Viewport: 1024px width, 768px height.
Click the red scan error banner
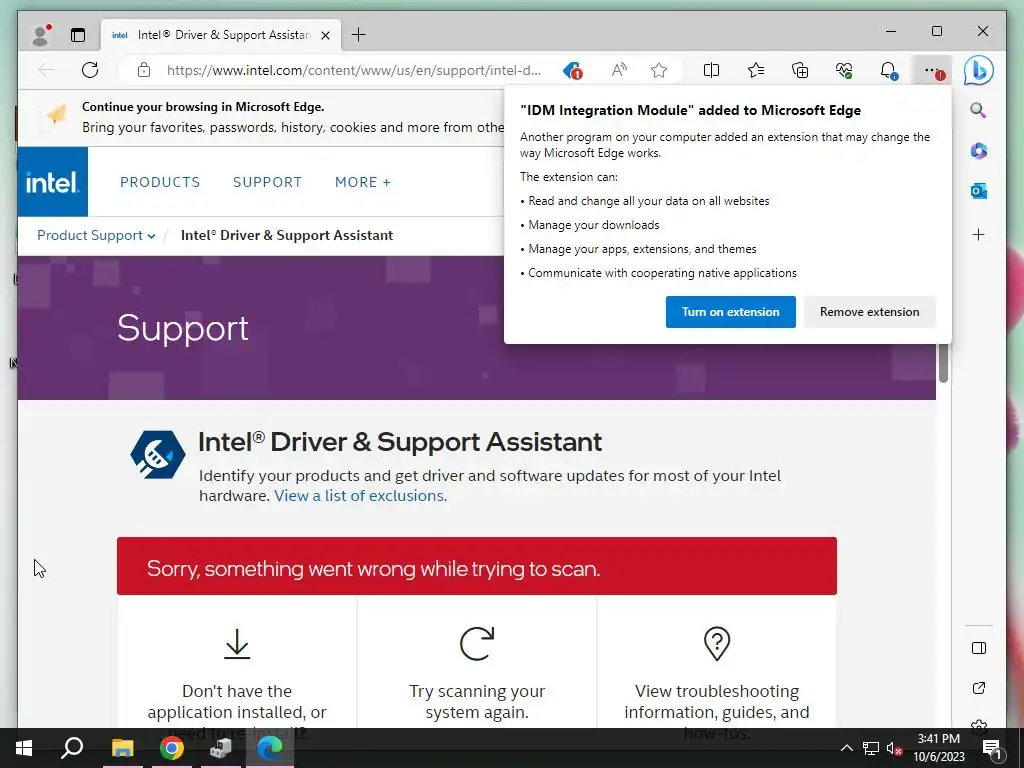(x=477, y=566)
